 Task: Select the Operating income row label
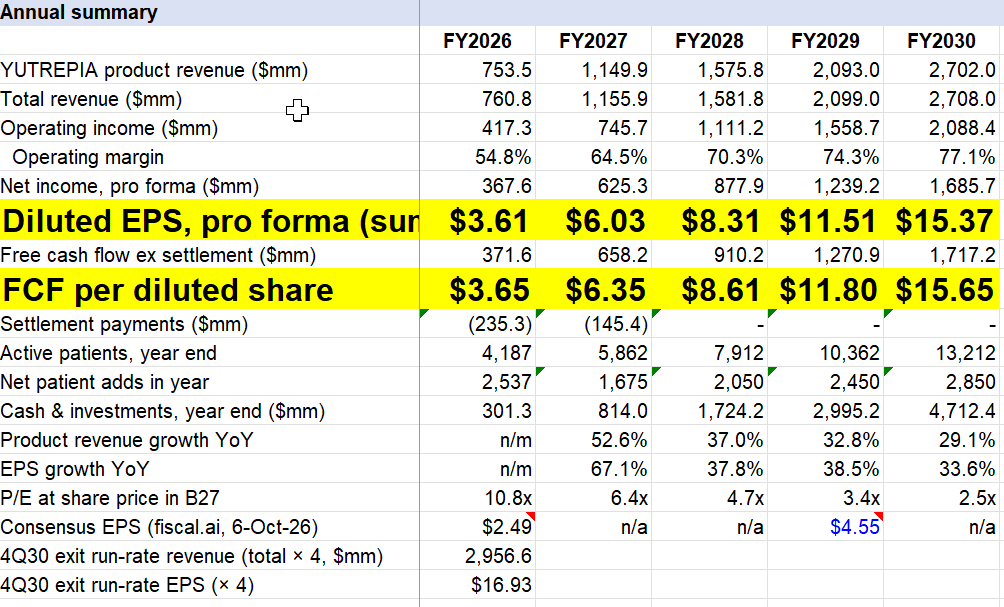(209, 127)
